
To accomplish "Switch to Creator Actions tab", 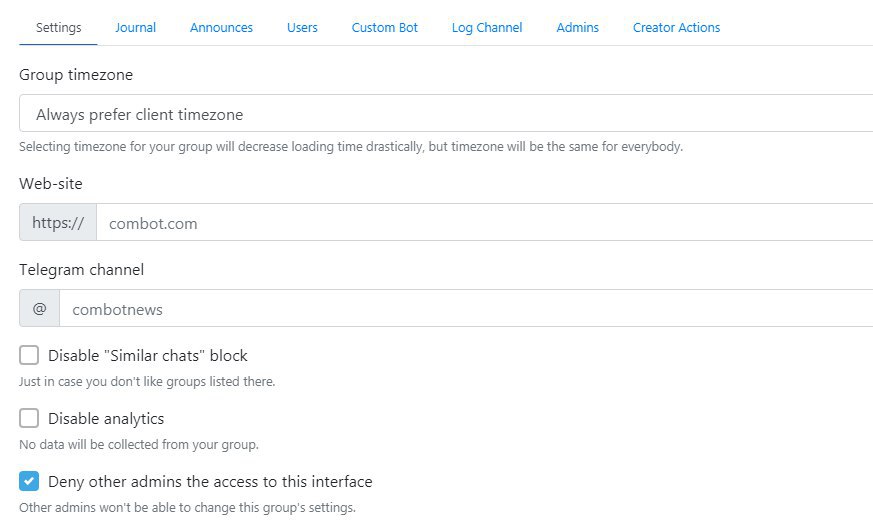I will pyautogui.click(x=676, y=27).
